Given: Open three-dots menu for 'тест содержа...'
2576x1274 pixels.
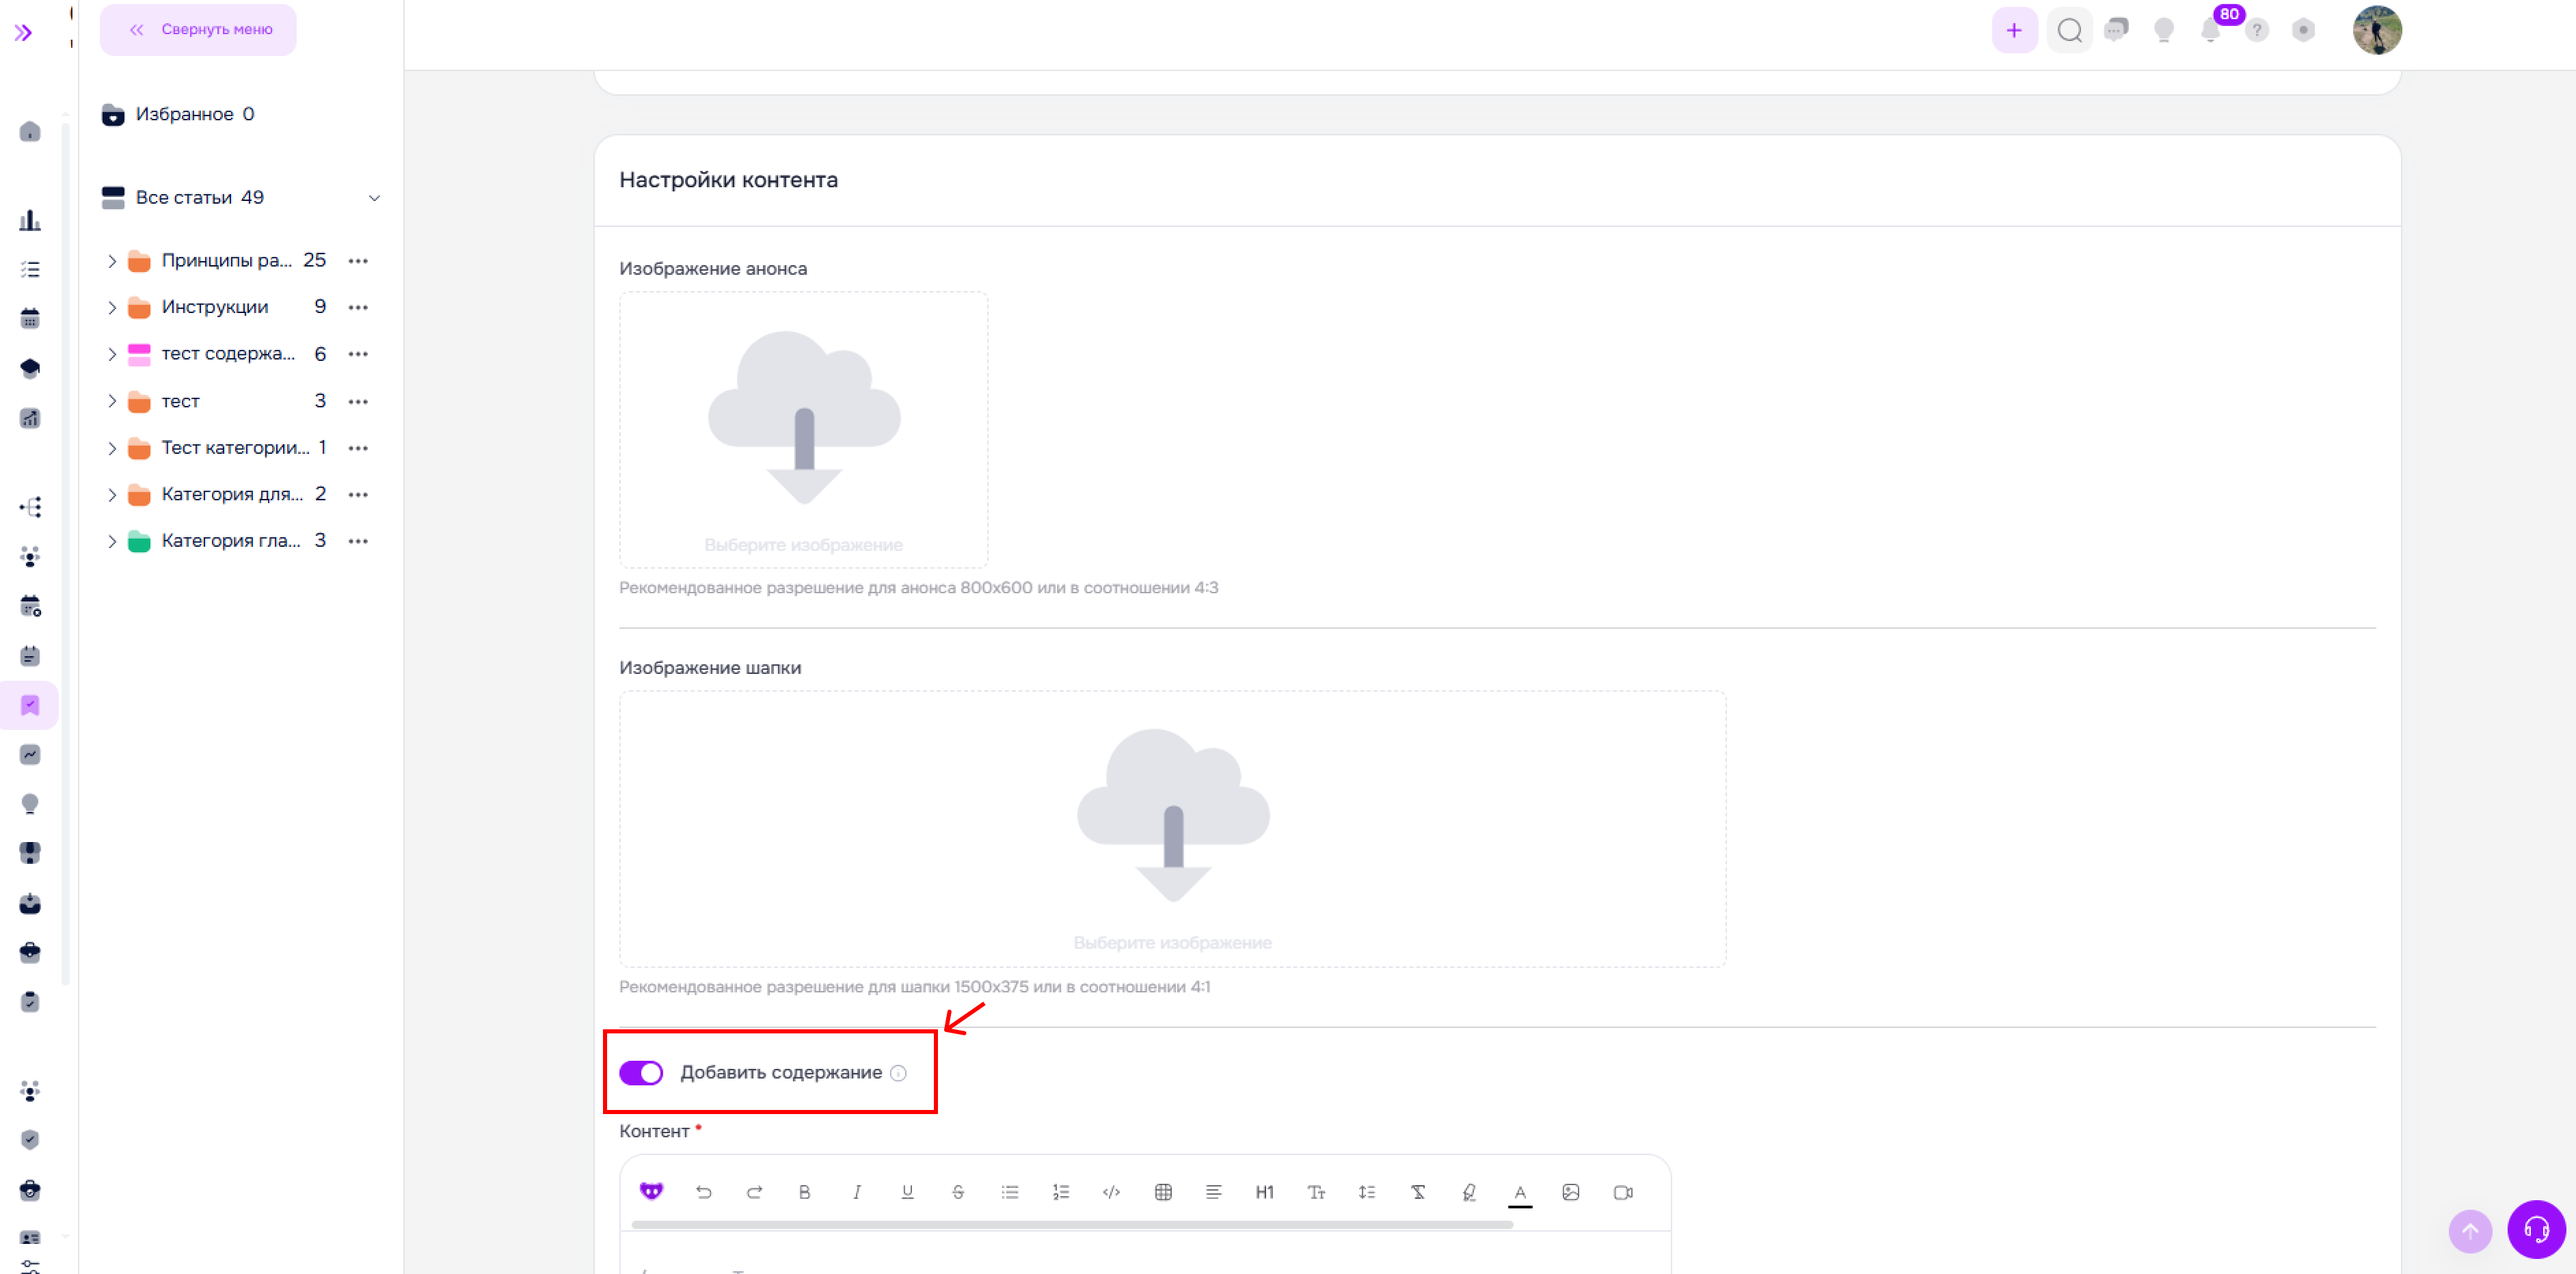Looking at the screenshot, I should pos(358,354).
